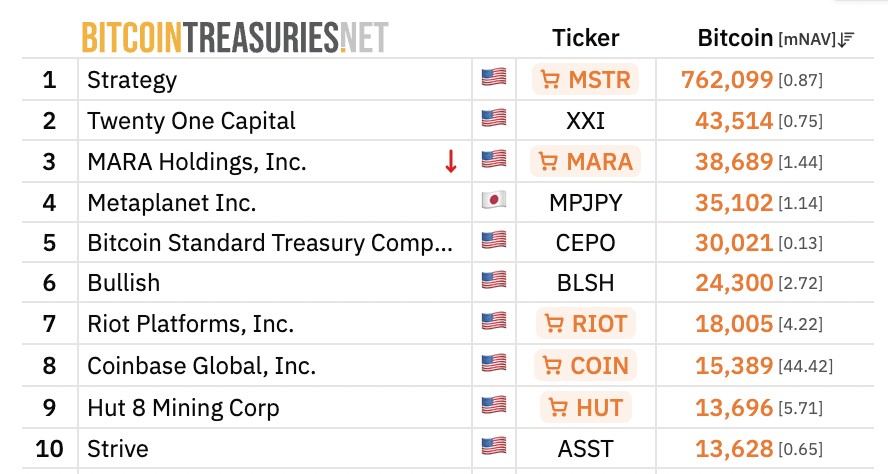Viewport: 888px width, 474px height.
Task: Click the cart icon next to MARA ticker
Action: [x=549, y=161]
